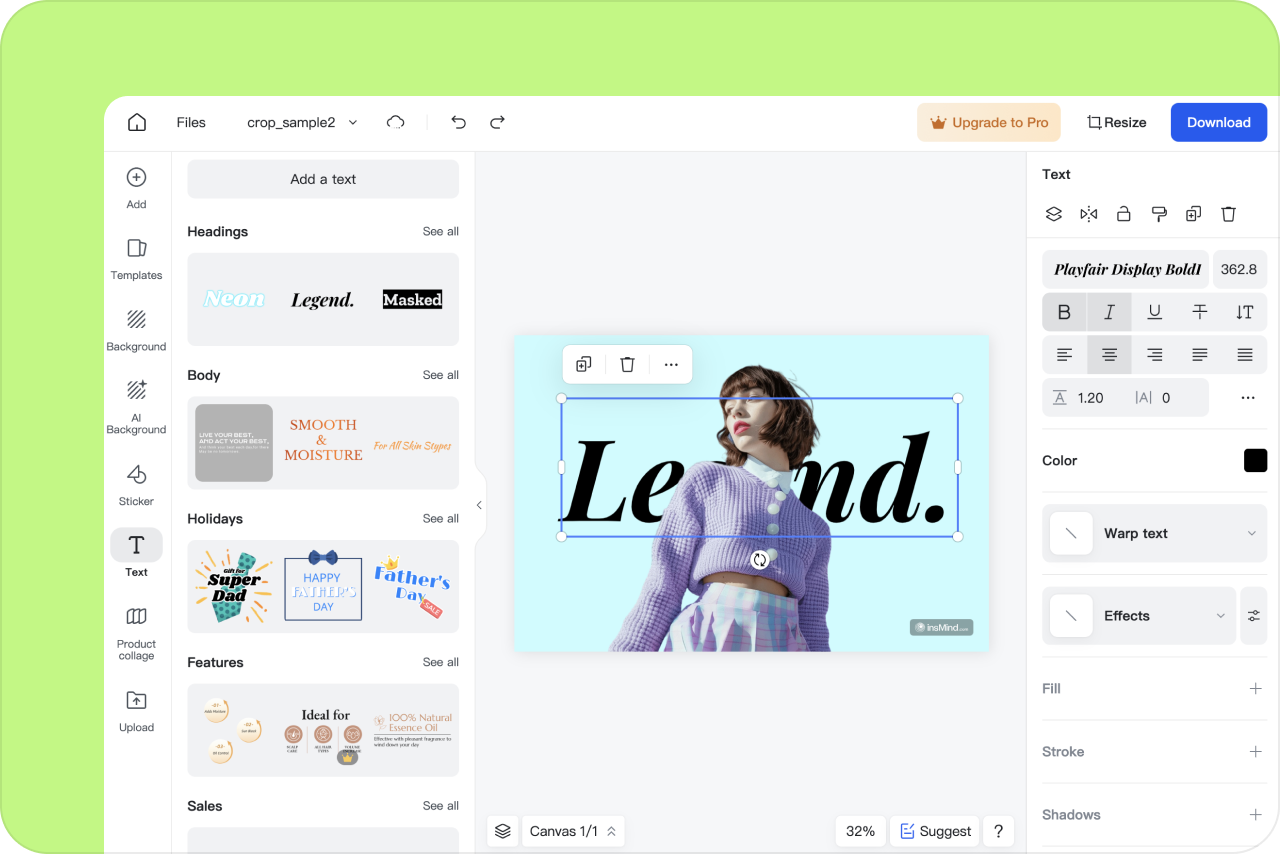Open the Product collage panel
The image size is (1280, 854).
click(137, 633)
